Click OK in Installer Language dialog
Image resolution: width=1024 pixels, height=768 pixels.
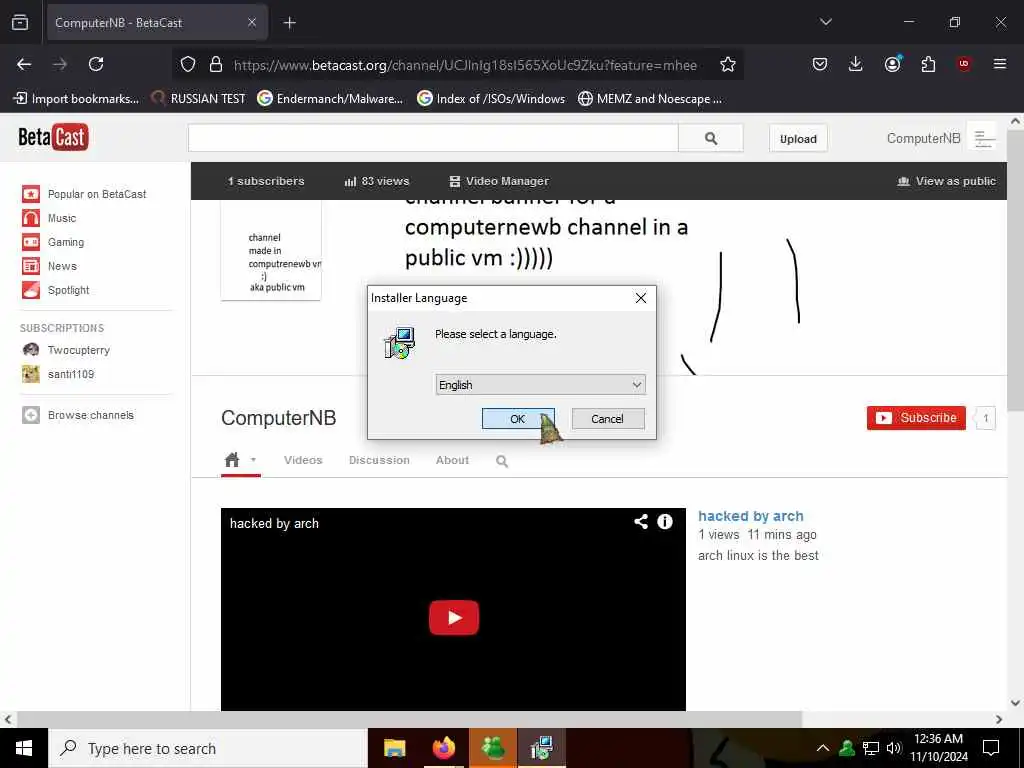pos(518,419)
